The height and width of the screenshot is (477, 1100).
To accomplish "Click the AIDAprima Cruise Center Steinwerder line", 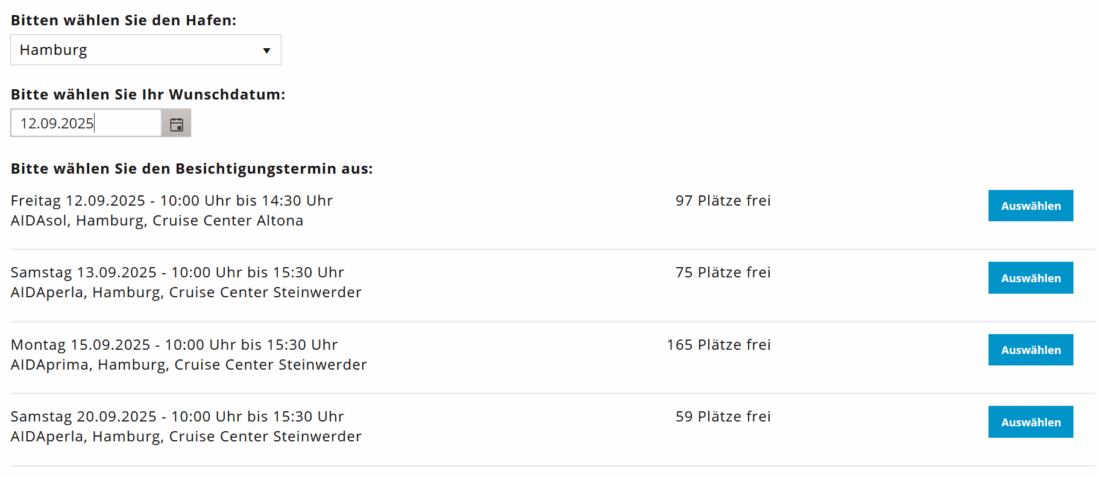I will [x=189, y=365].
